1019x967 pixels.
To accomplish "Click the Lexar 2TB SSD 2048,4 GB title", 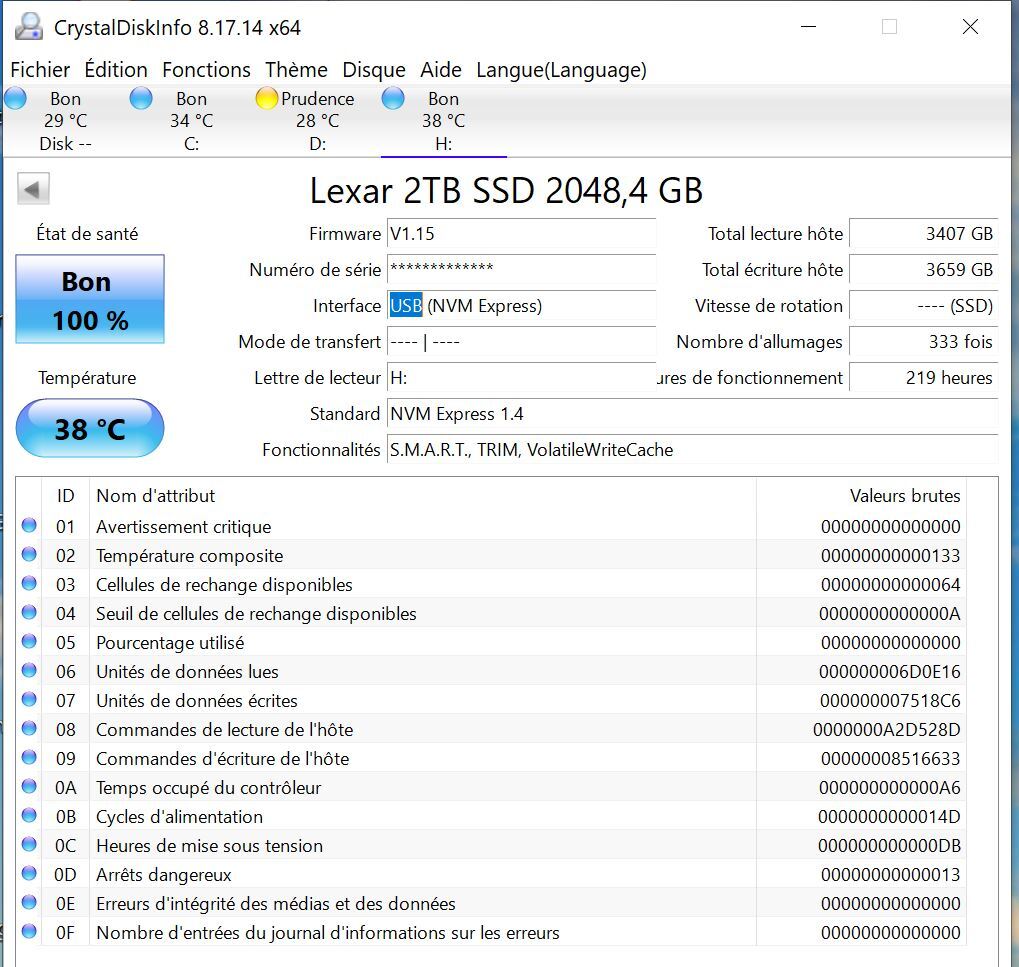I will tap(506, 191).
